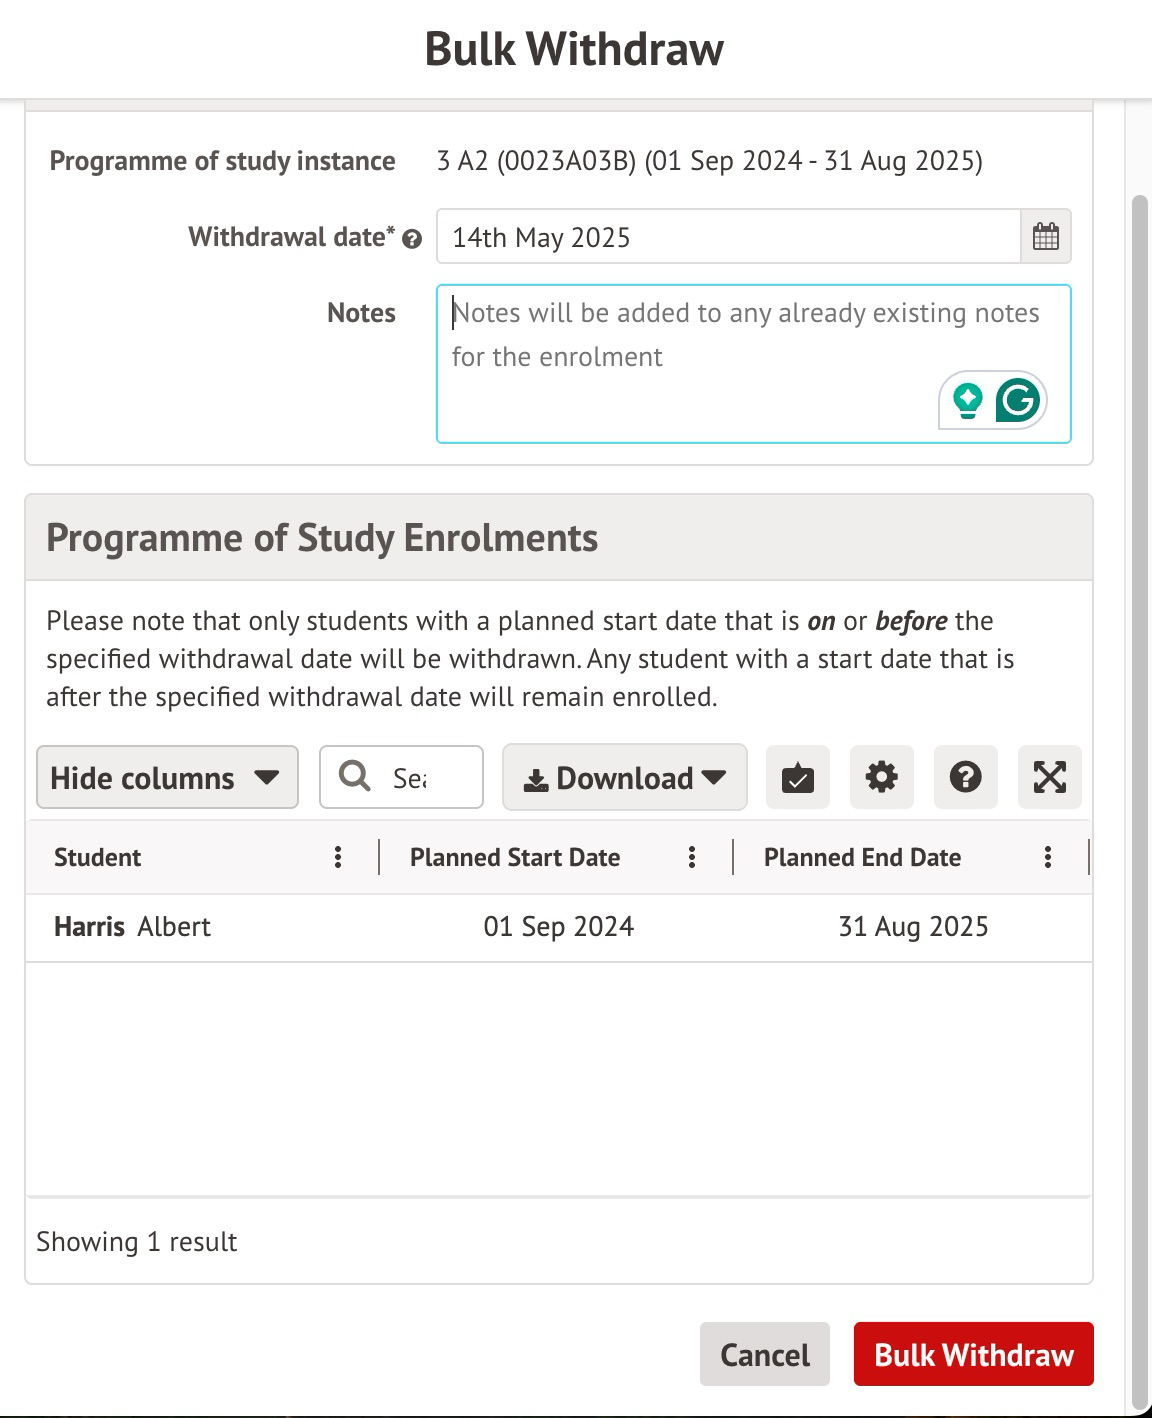Viewport: 1152px width, 1418px height.
Task: Click the search magnifier icon
Action: click(355, 776)
